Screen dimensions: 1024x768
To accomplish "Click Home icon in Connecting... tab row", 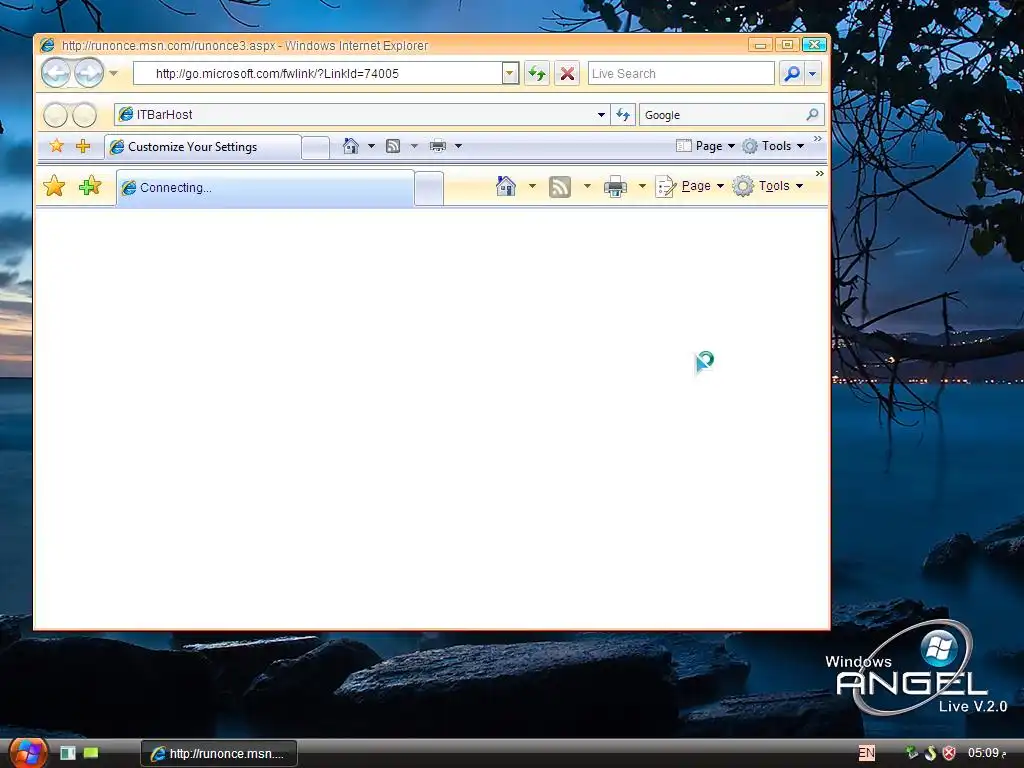I will pyautogui.click(x=505, y=186).
